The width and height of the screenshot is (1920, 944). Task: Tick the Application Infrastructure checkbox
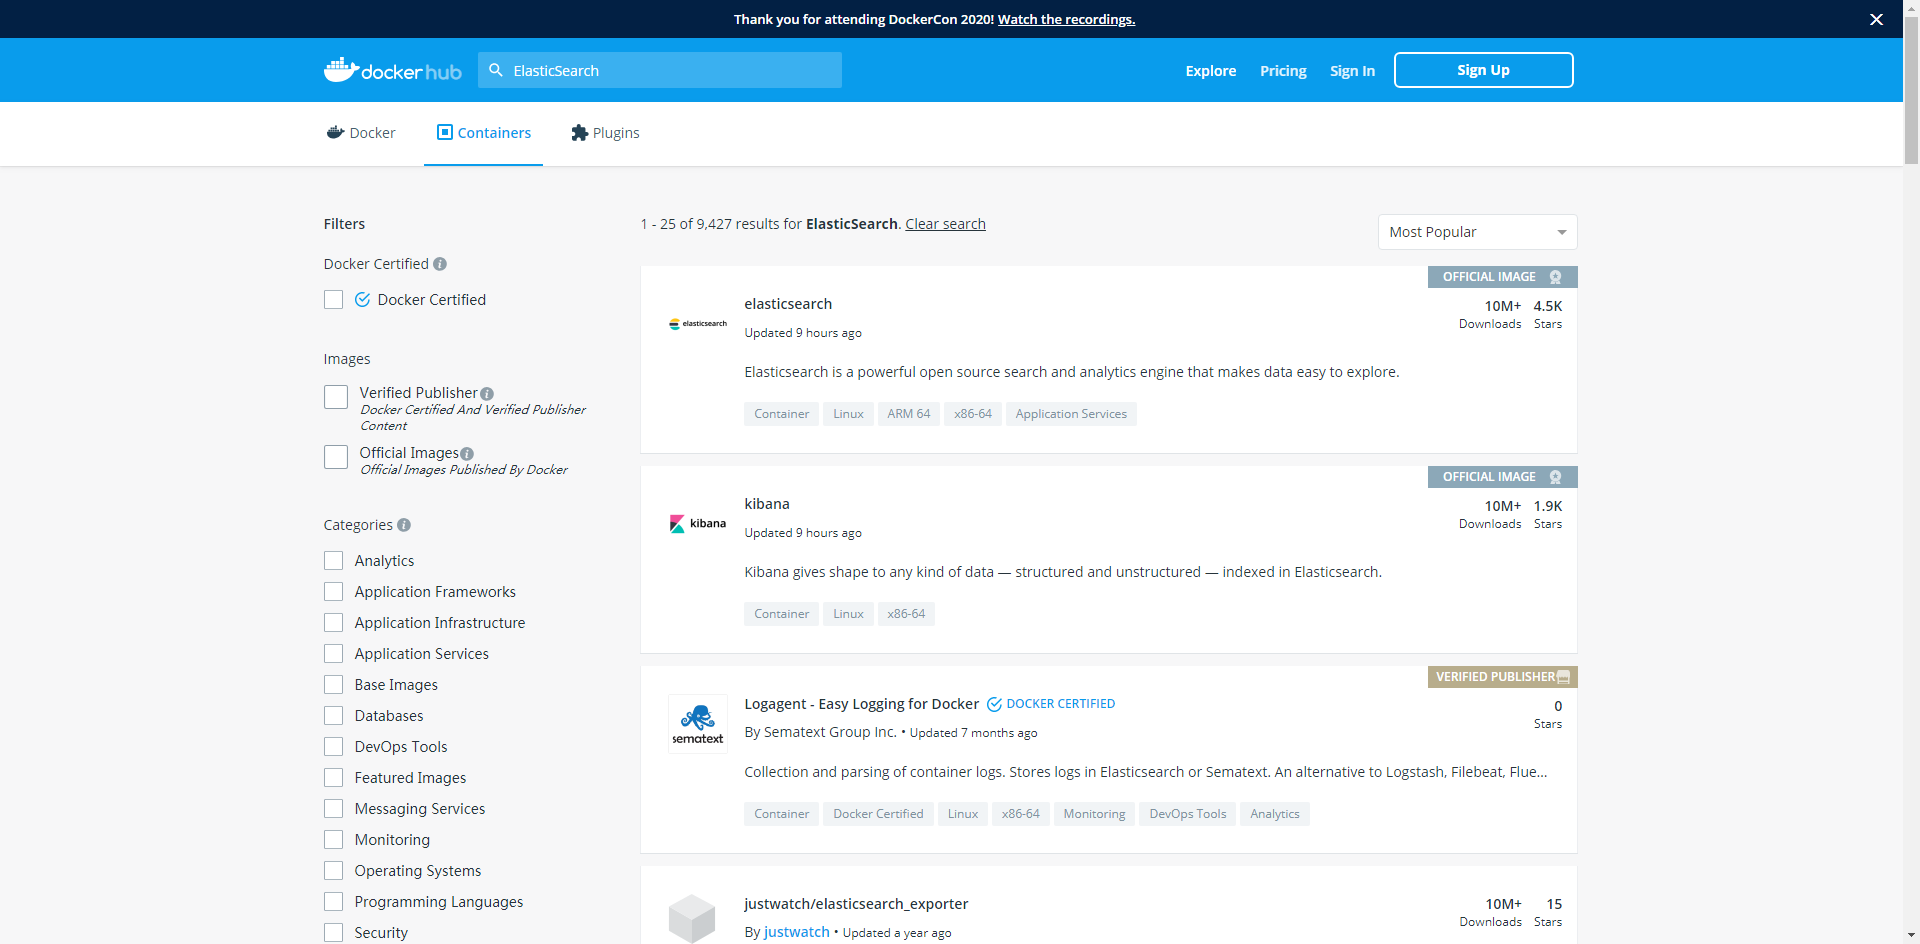point(334,623)
